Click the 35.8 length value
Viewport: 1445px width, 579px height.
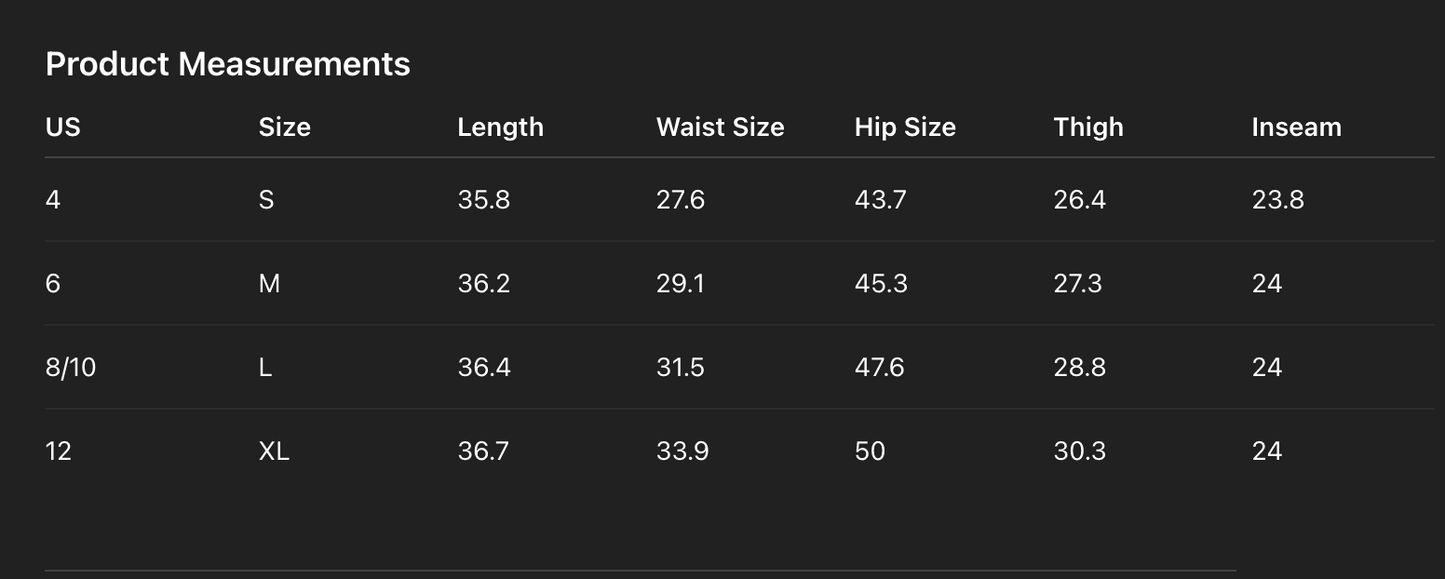tap(484, 200)
